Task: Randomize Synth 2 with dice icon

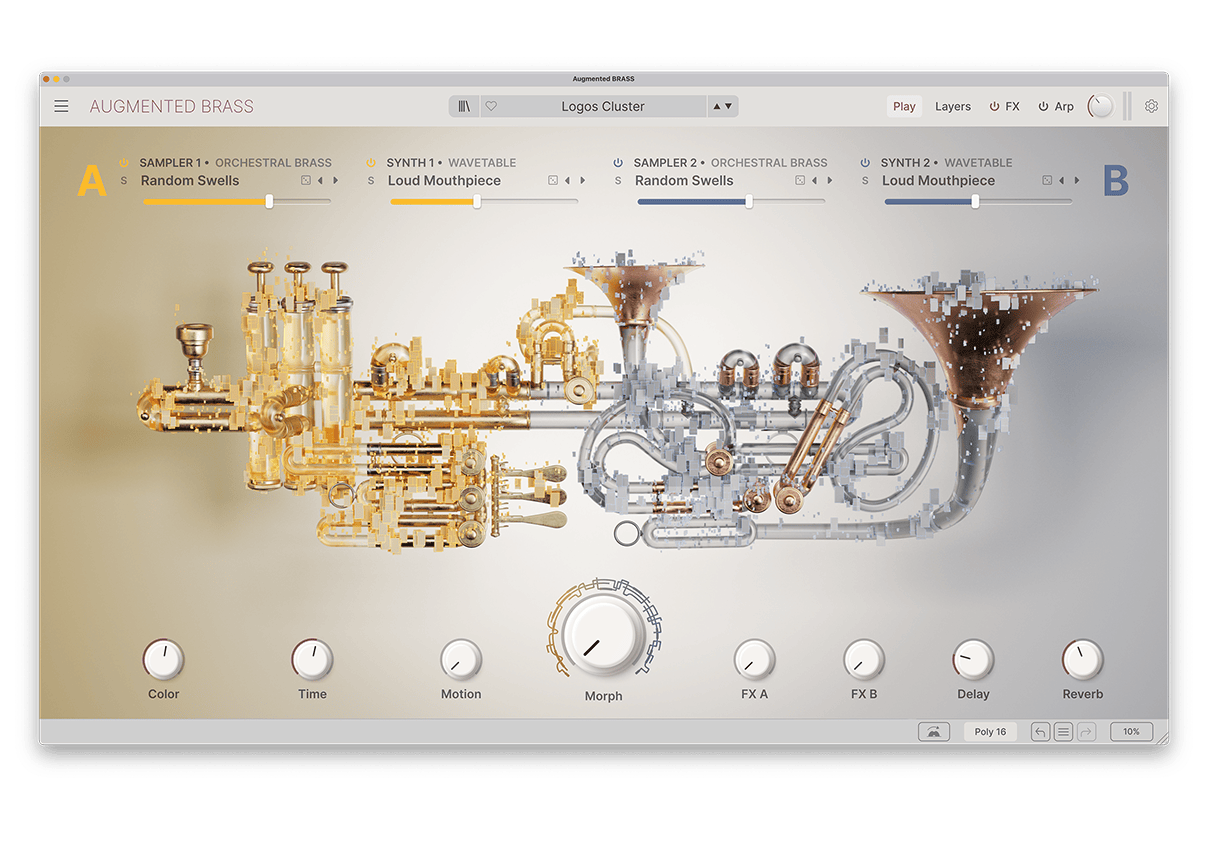Action: pyautogui.click(x=1047, y=181)
